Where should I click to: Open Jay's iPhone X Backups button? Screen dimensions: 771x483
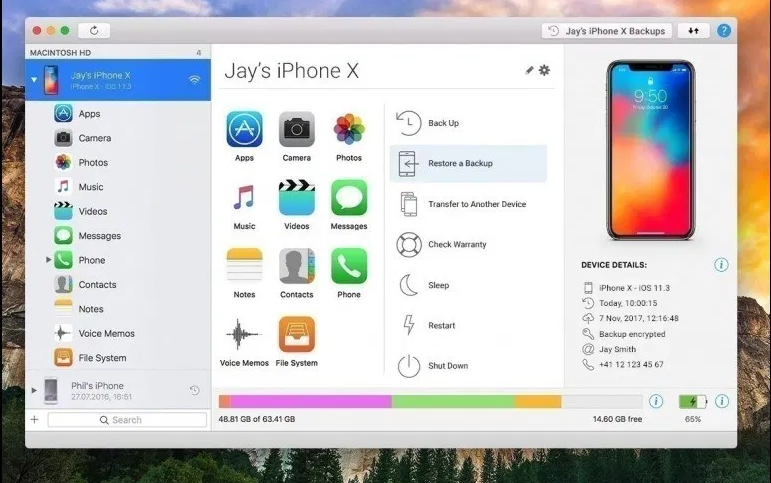point(606,31)
